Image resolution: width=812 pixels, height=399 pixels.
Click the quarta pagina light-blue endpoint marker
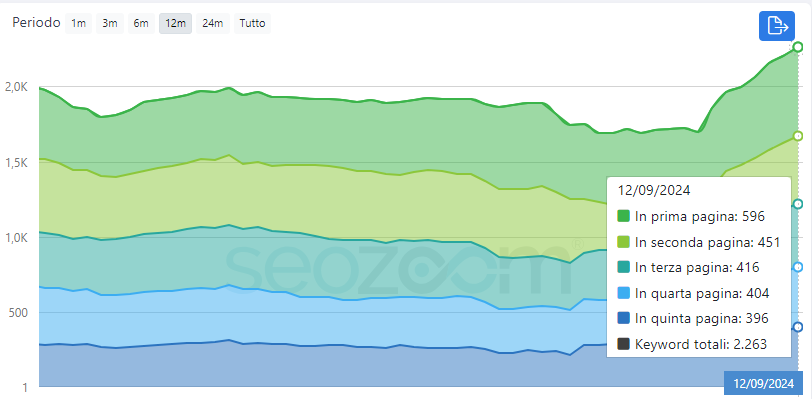click(798, 267)
